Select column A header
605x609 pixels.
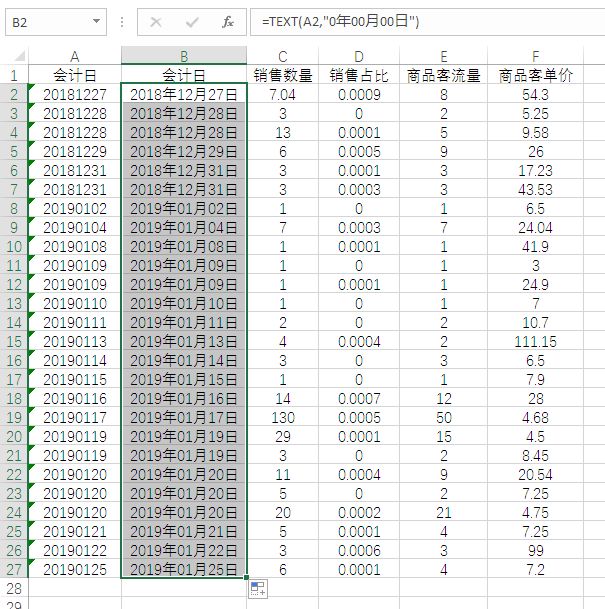pos(75,56)
